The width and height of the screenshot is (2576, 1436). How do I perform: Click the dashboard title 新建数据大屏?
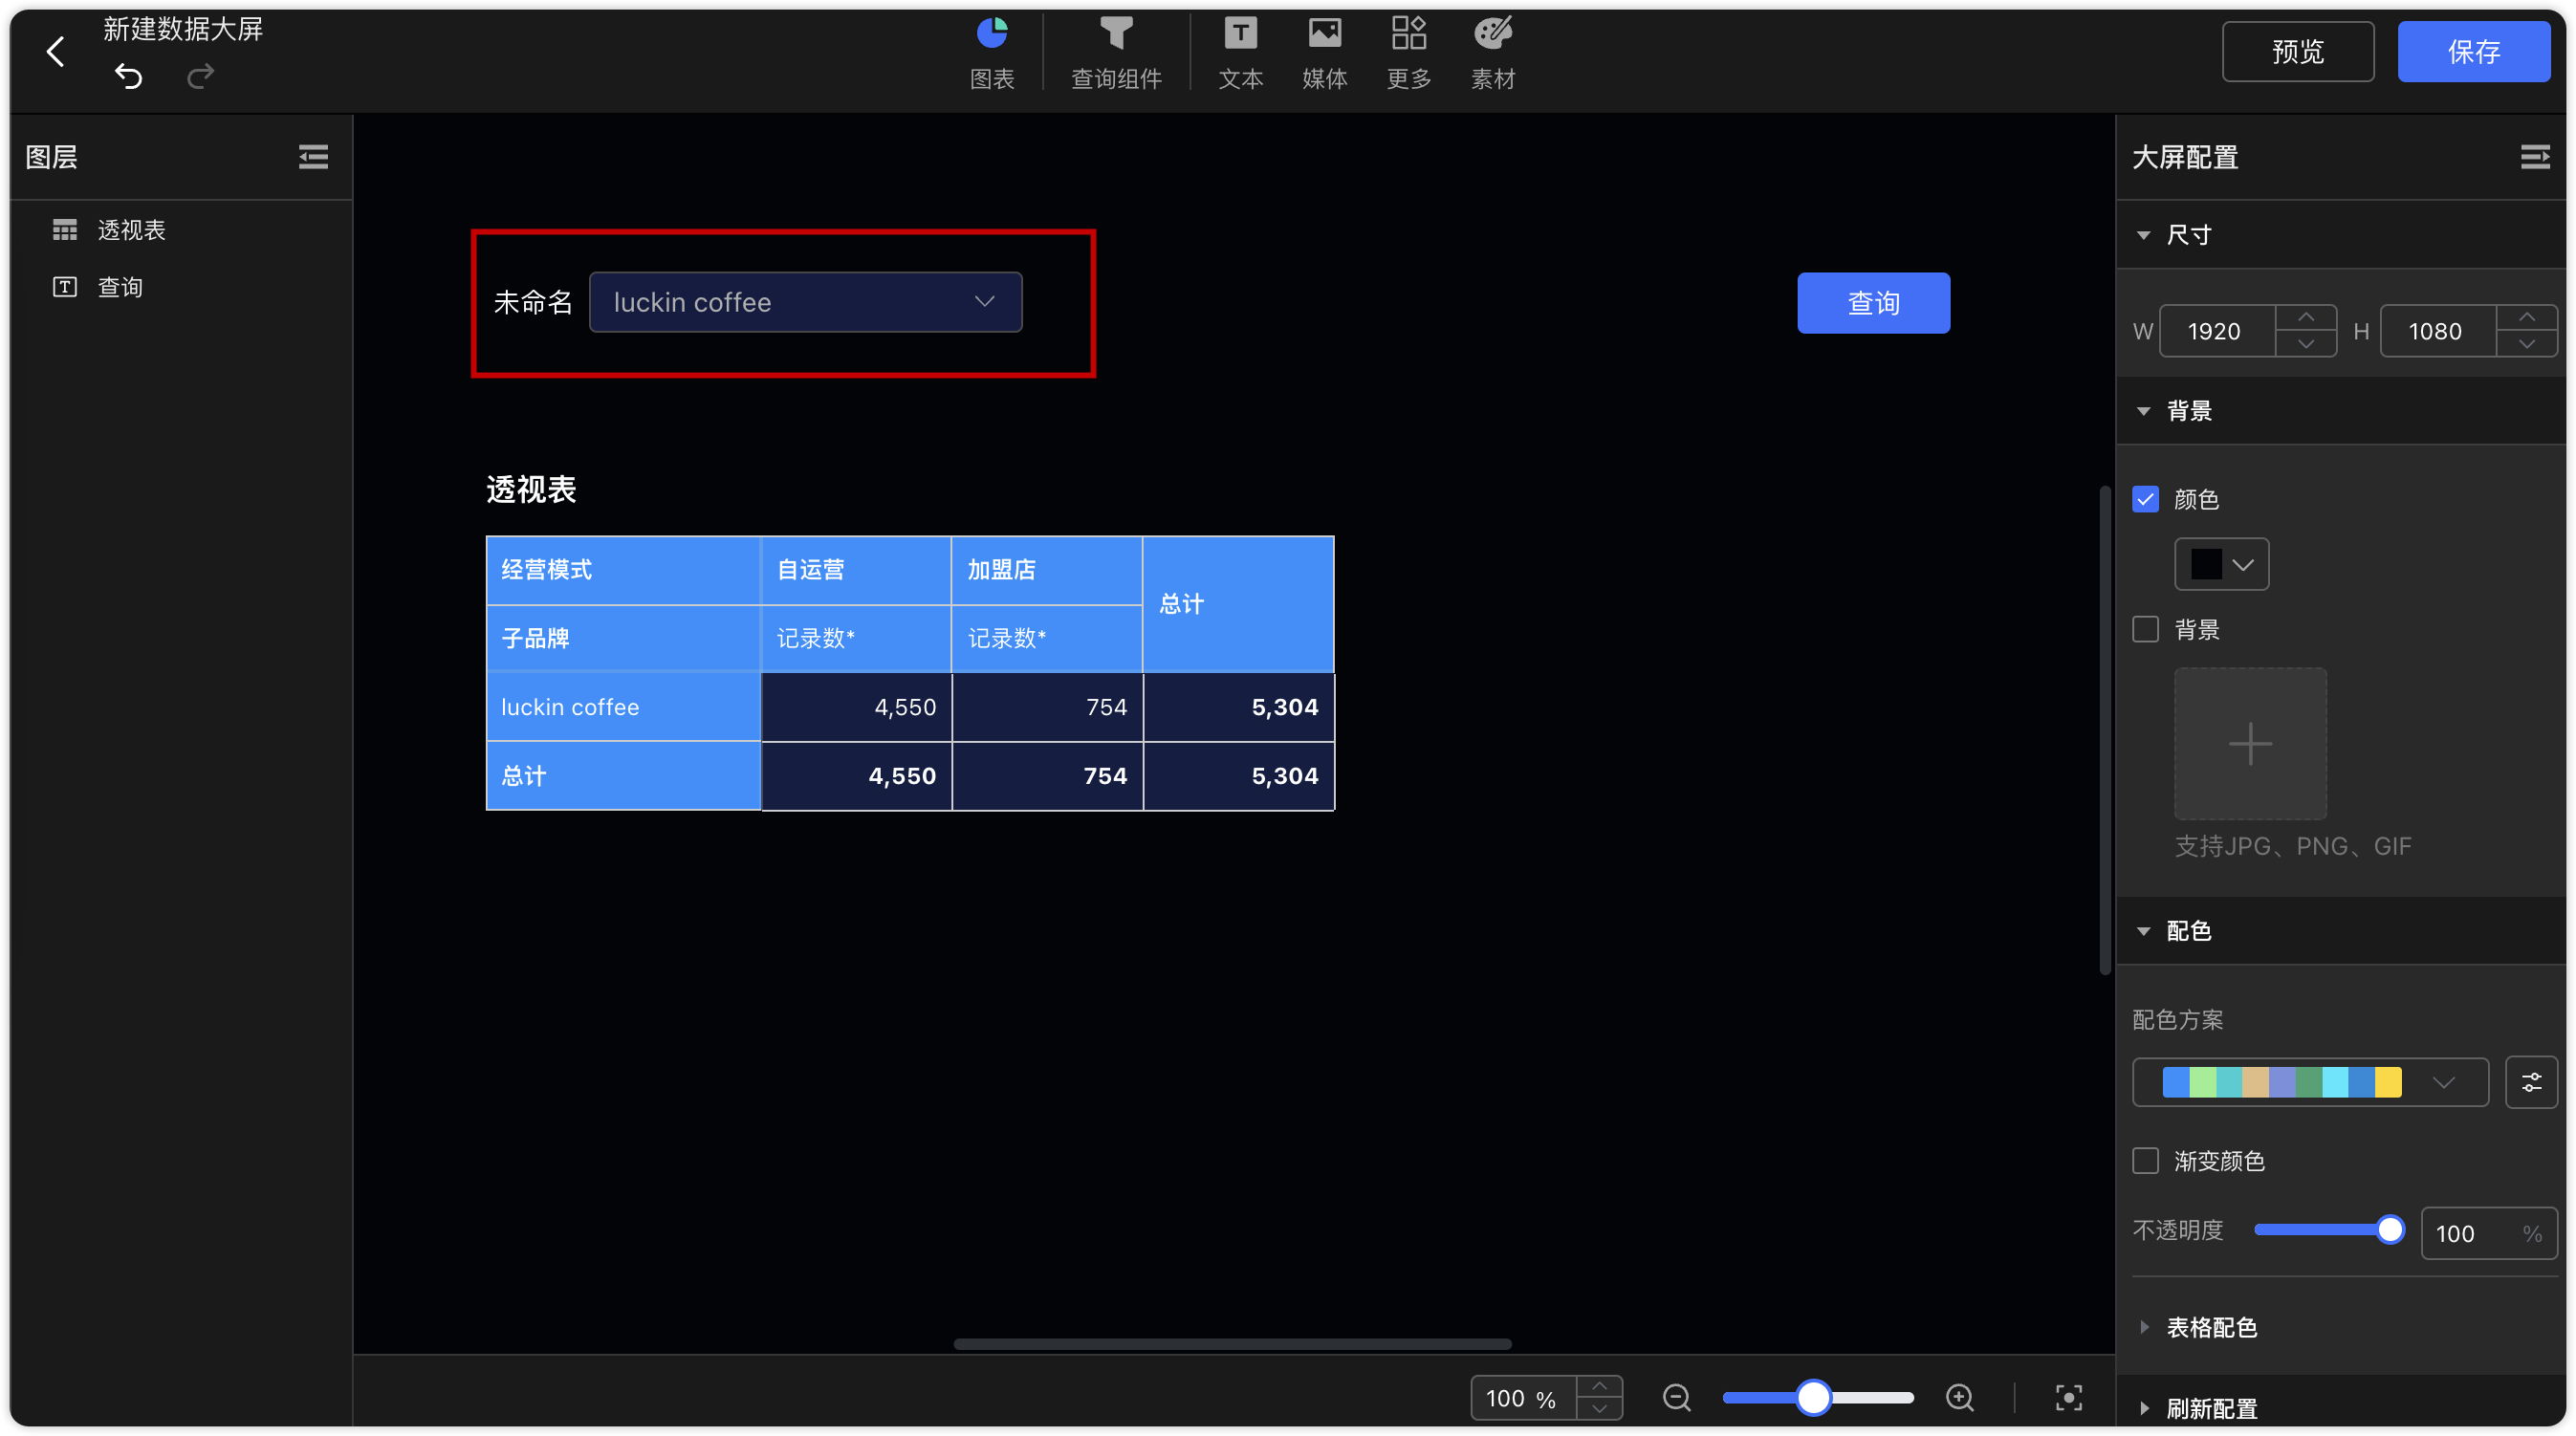click(183, 30)
